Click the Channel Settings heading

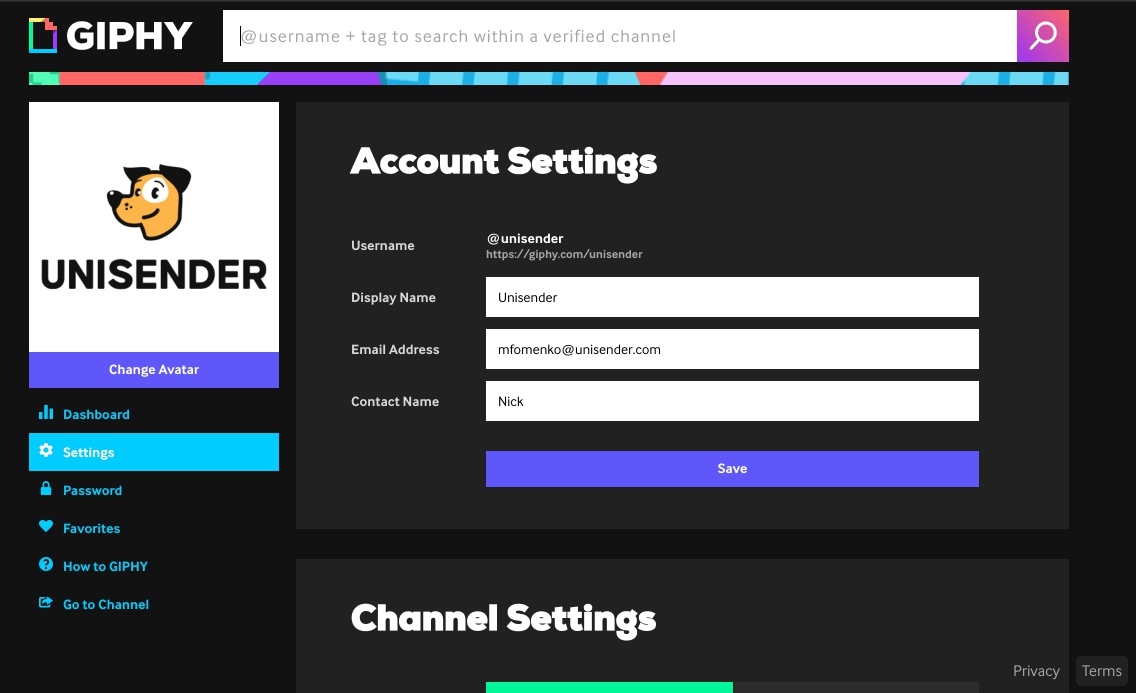click(x=504, y=619)
